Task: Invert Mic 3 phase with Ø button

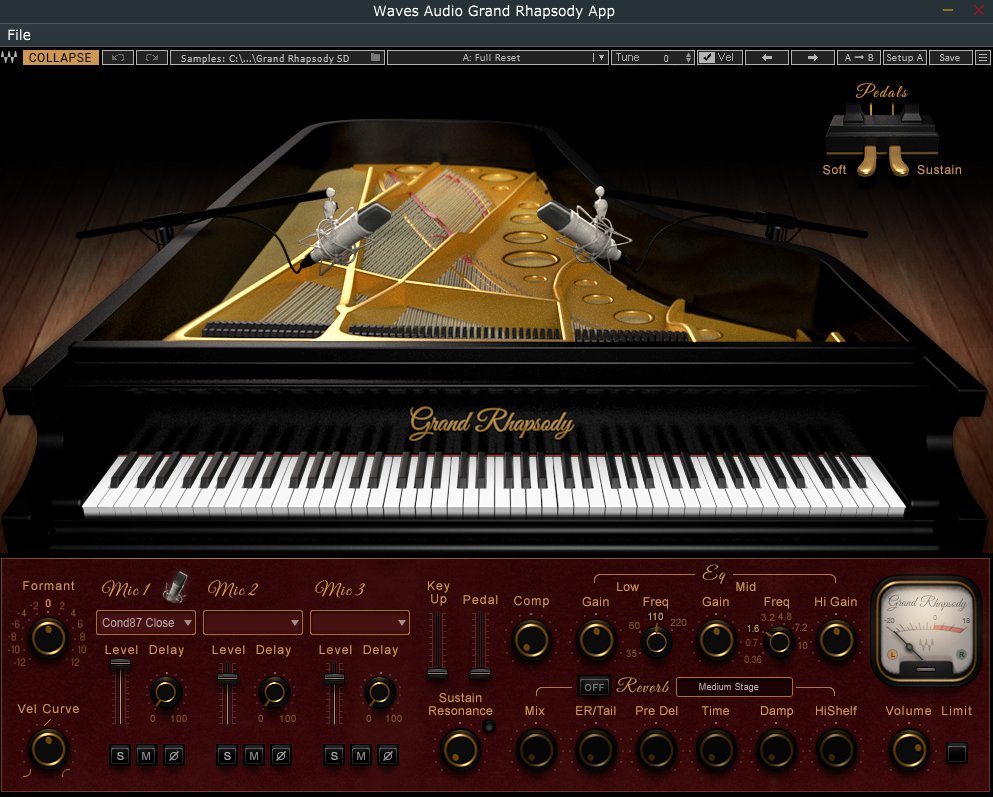Action: pyautogui.click(x=388, y=755)
